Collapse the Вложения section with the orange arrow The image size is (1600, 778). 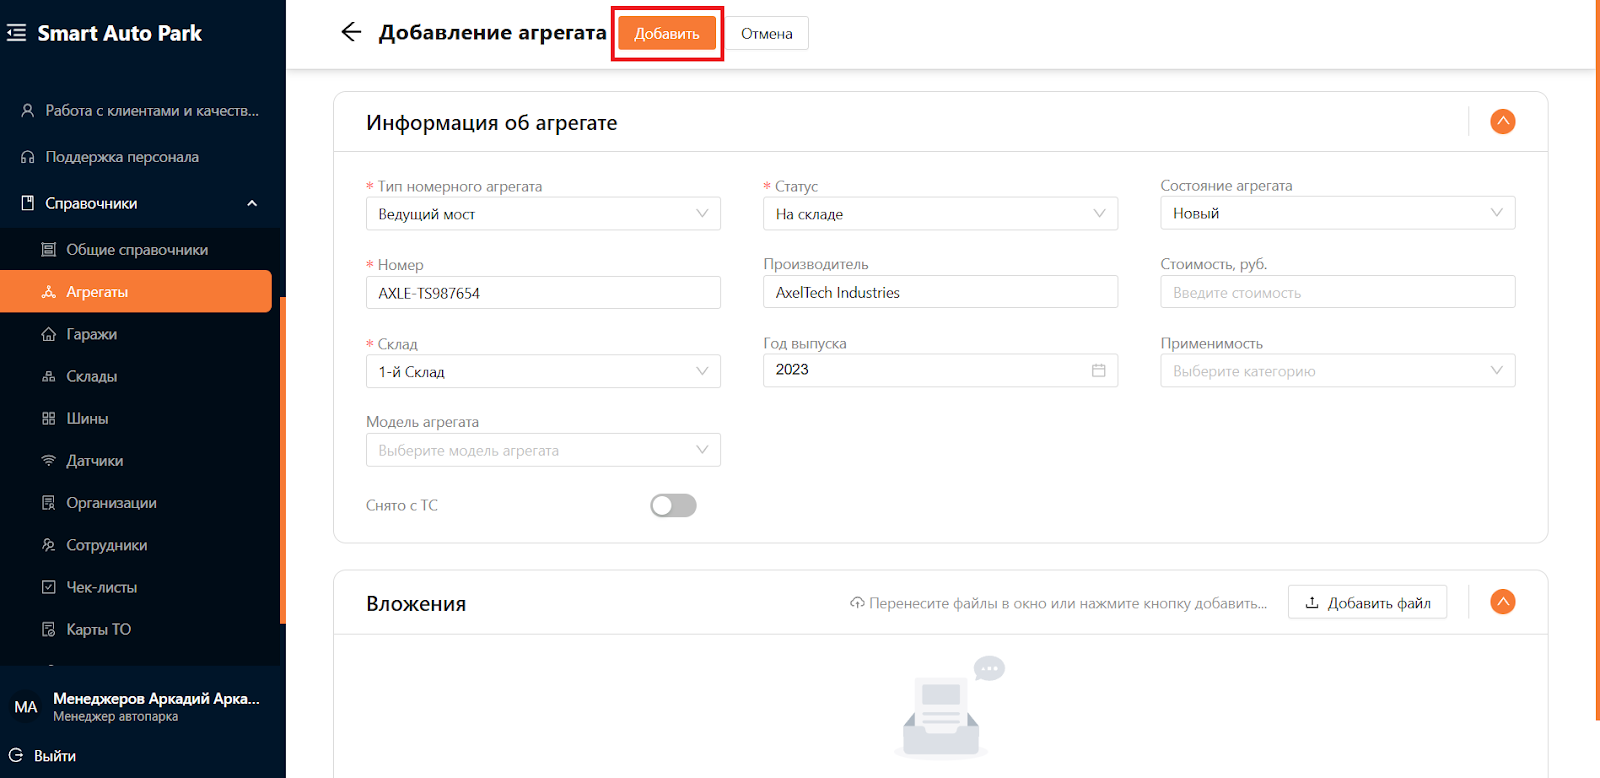tap(1502, 602)
